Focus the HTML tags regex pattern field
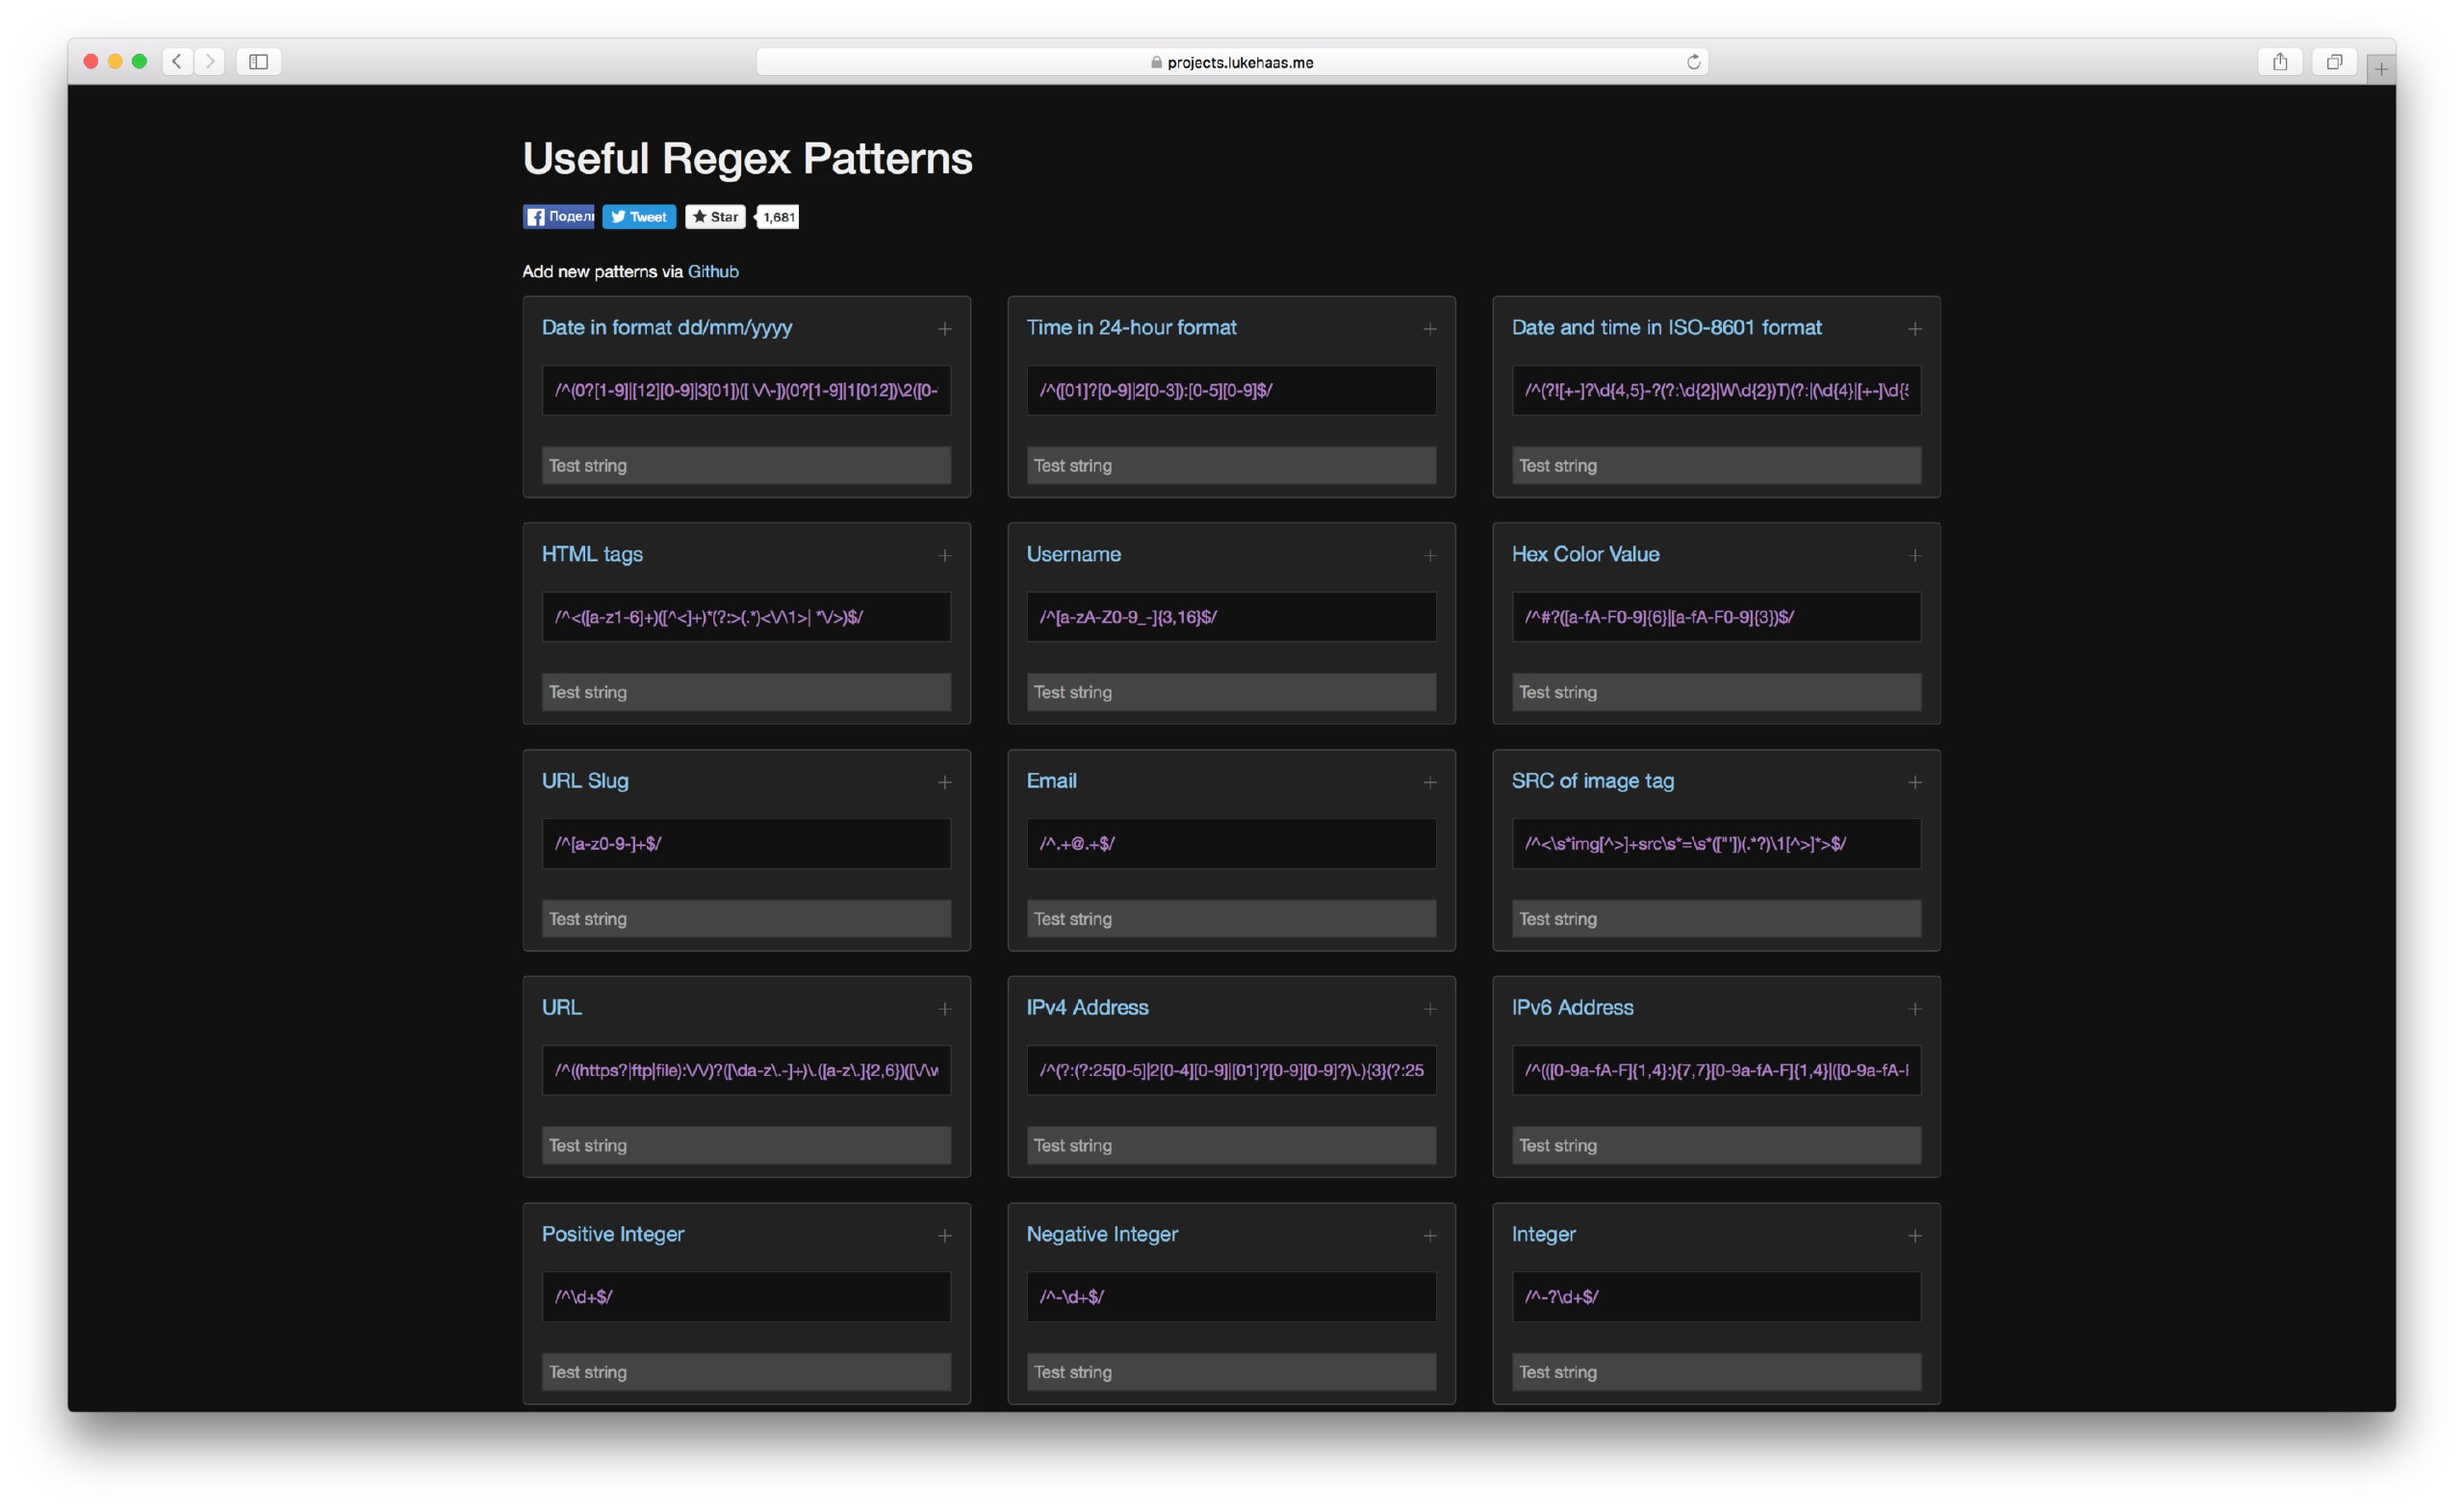Screen dimensions: 2464x1509 [x=746, y=617]
